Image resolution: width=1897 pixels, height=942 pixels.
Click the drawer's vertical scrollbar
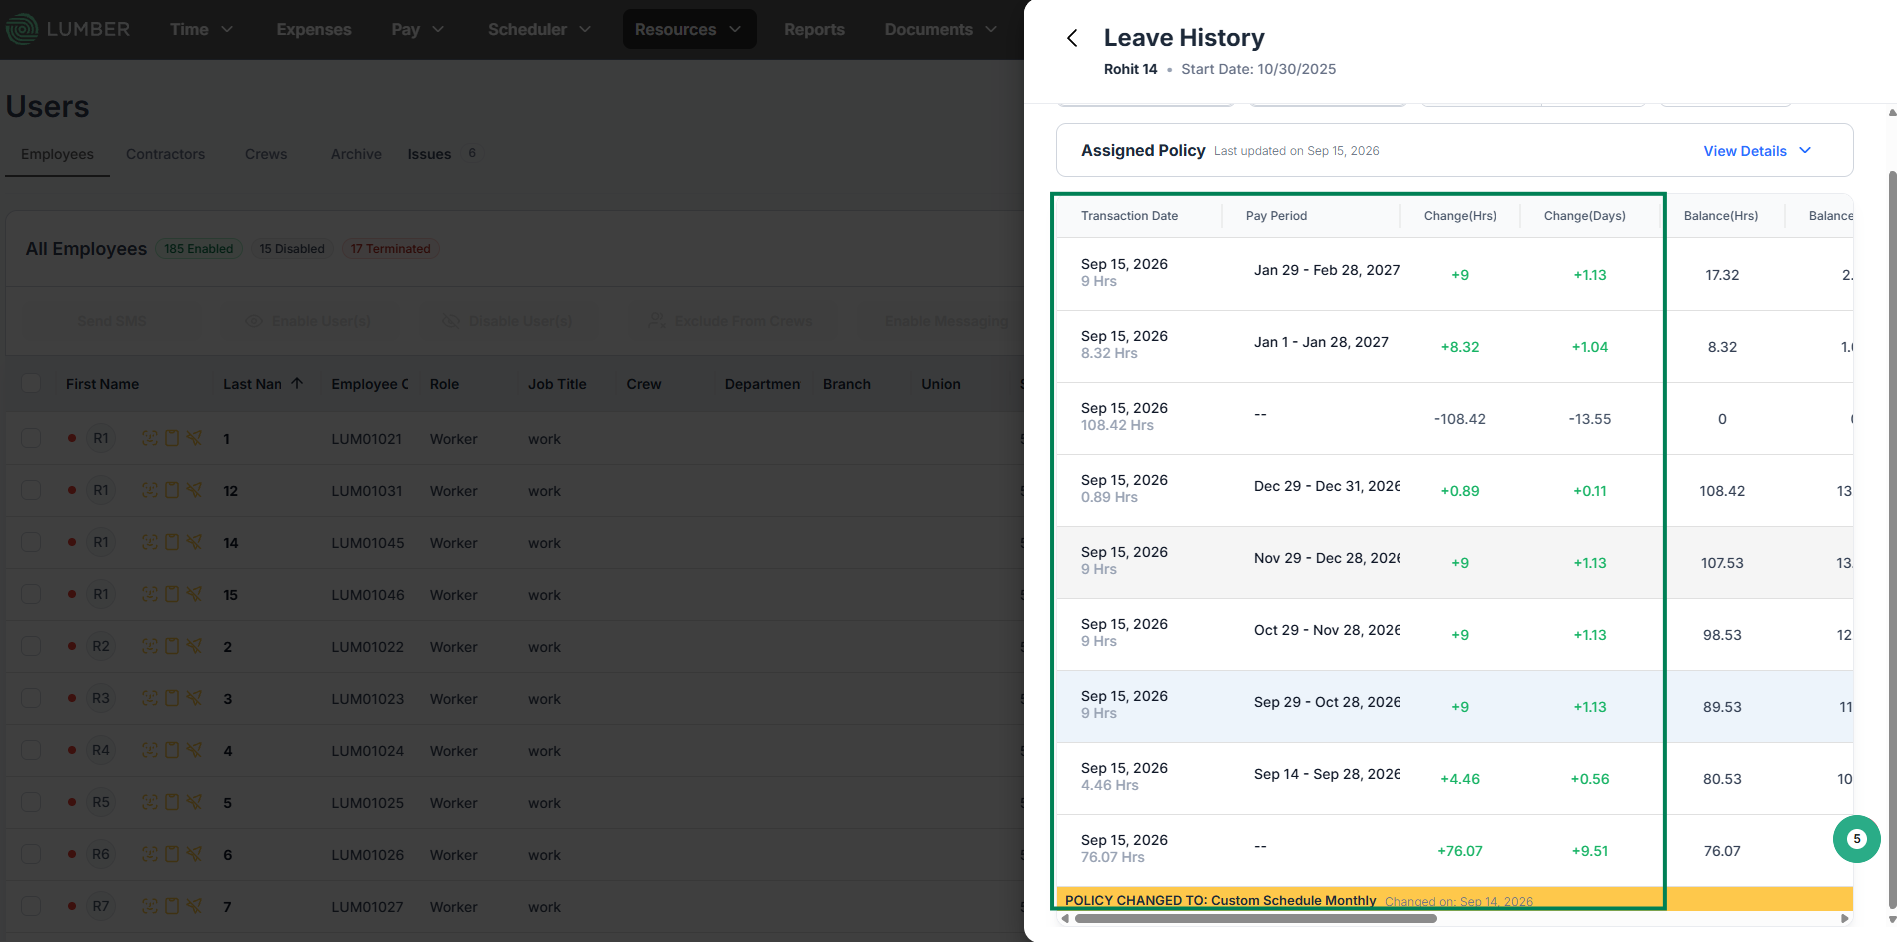tap(1891, 540)
